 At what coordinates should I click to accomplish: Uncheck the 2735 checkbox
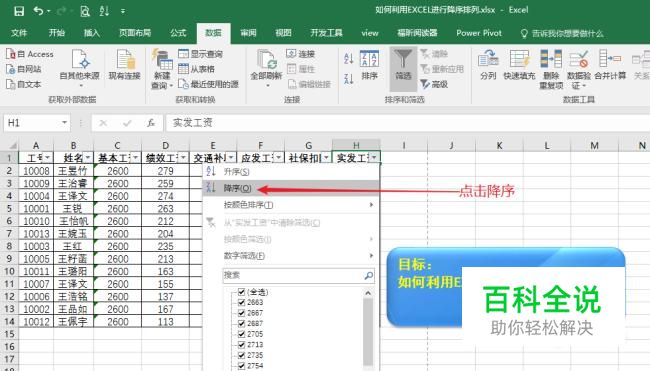click(x=241, y=355)
